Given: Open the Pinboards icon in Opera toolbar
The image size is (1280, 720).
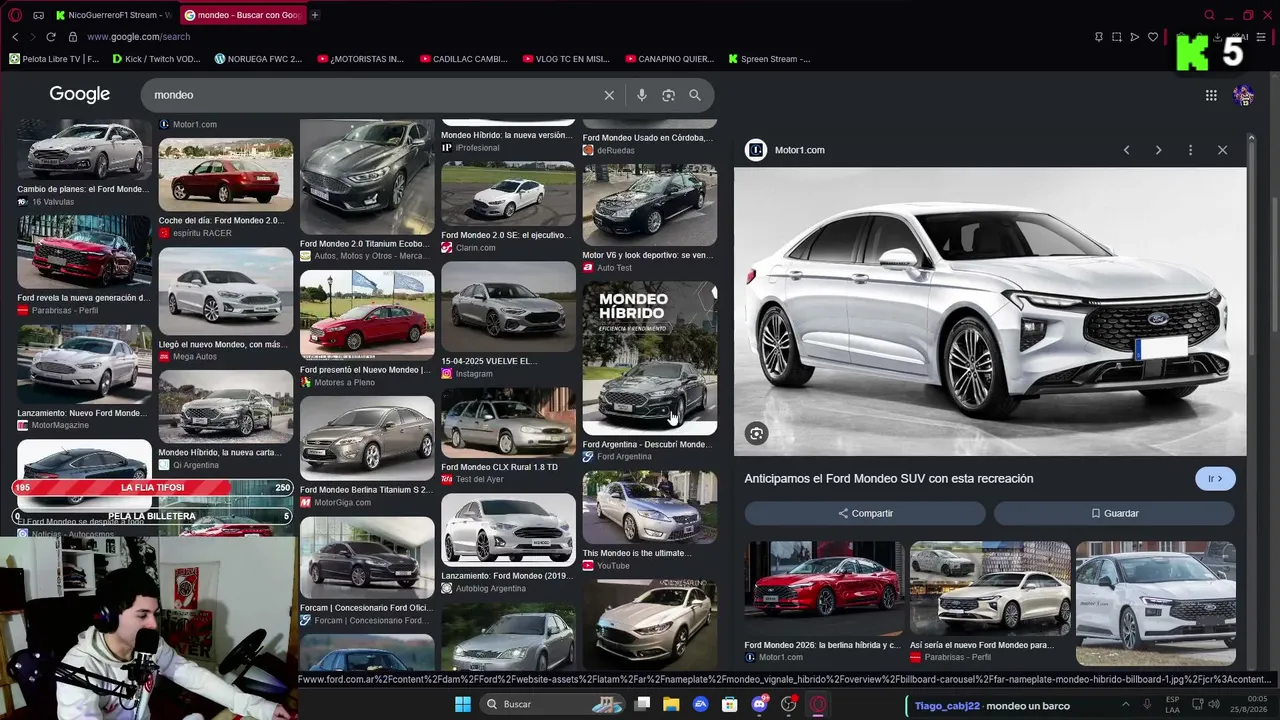Looking at the screenshot, I should click(1099, 37).
